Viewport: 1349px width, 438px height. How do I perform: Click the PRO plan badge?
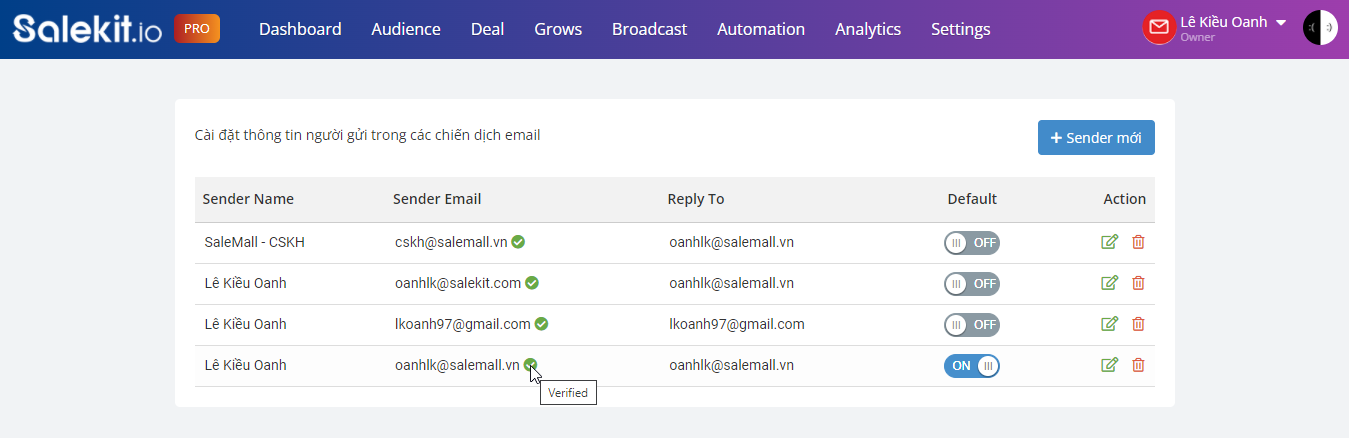[x=197, y=29]
